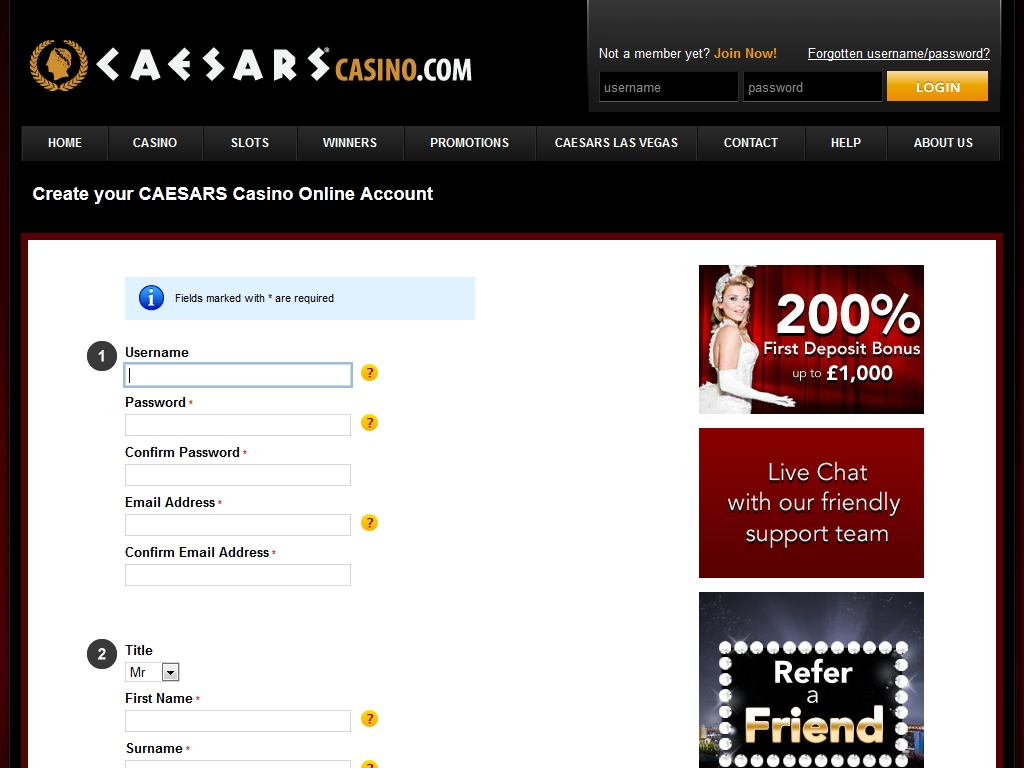The image size is (1024, 768).
Task: Open the Forgotten username/password link
Action: pos(898,54)
